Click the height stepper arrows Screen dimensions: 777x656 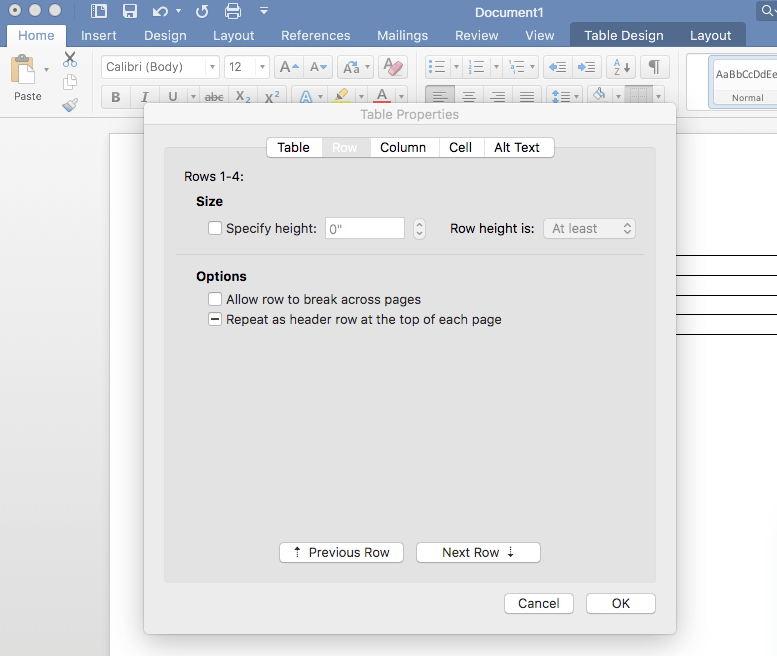click(419, 228)
